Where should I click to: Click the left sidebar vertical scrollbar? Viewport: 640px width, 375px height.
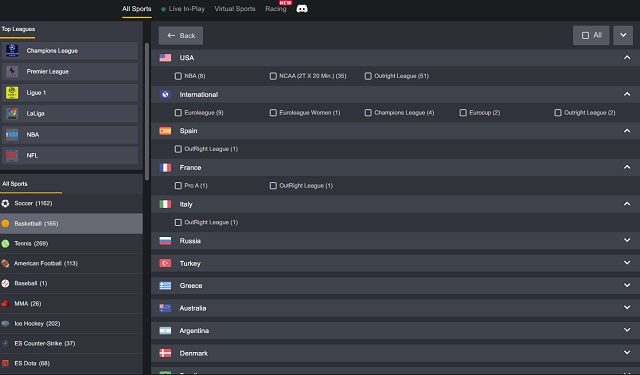[147, 111]
